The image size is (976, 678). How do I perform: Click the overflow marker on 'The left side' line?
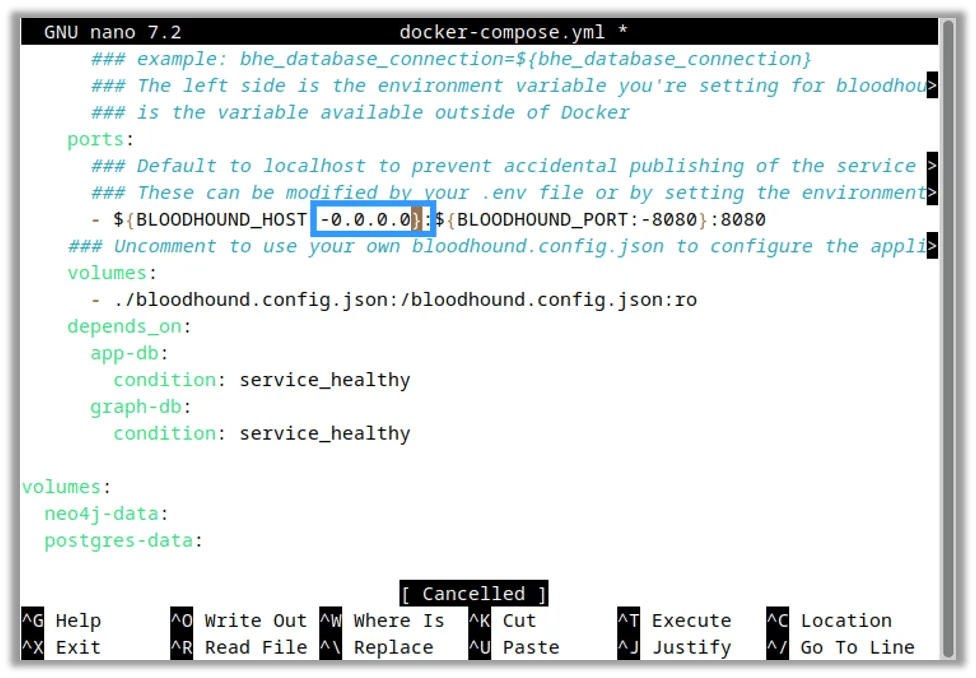[932, 85]
